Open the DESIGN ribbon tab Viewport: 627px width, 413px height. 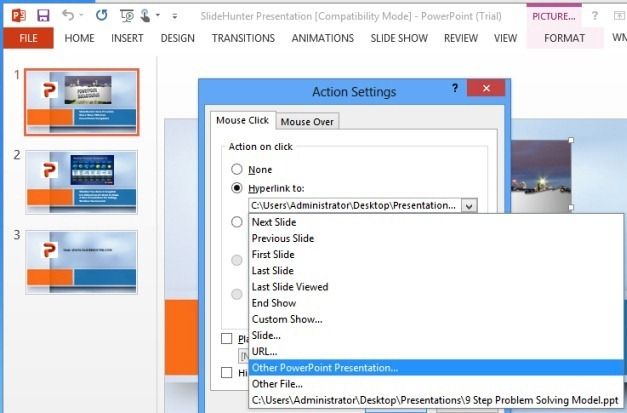click(178, 38)
